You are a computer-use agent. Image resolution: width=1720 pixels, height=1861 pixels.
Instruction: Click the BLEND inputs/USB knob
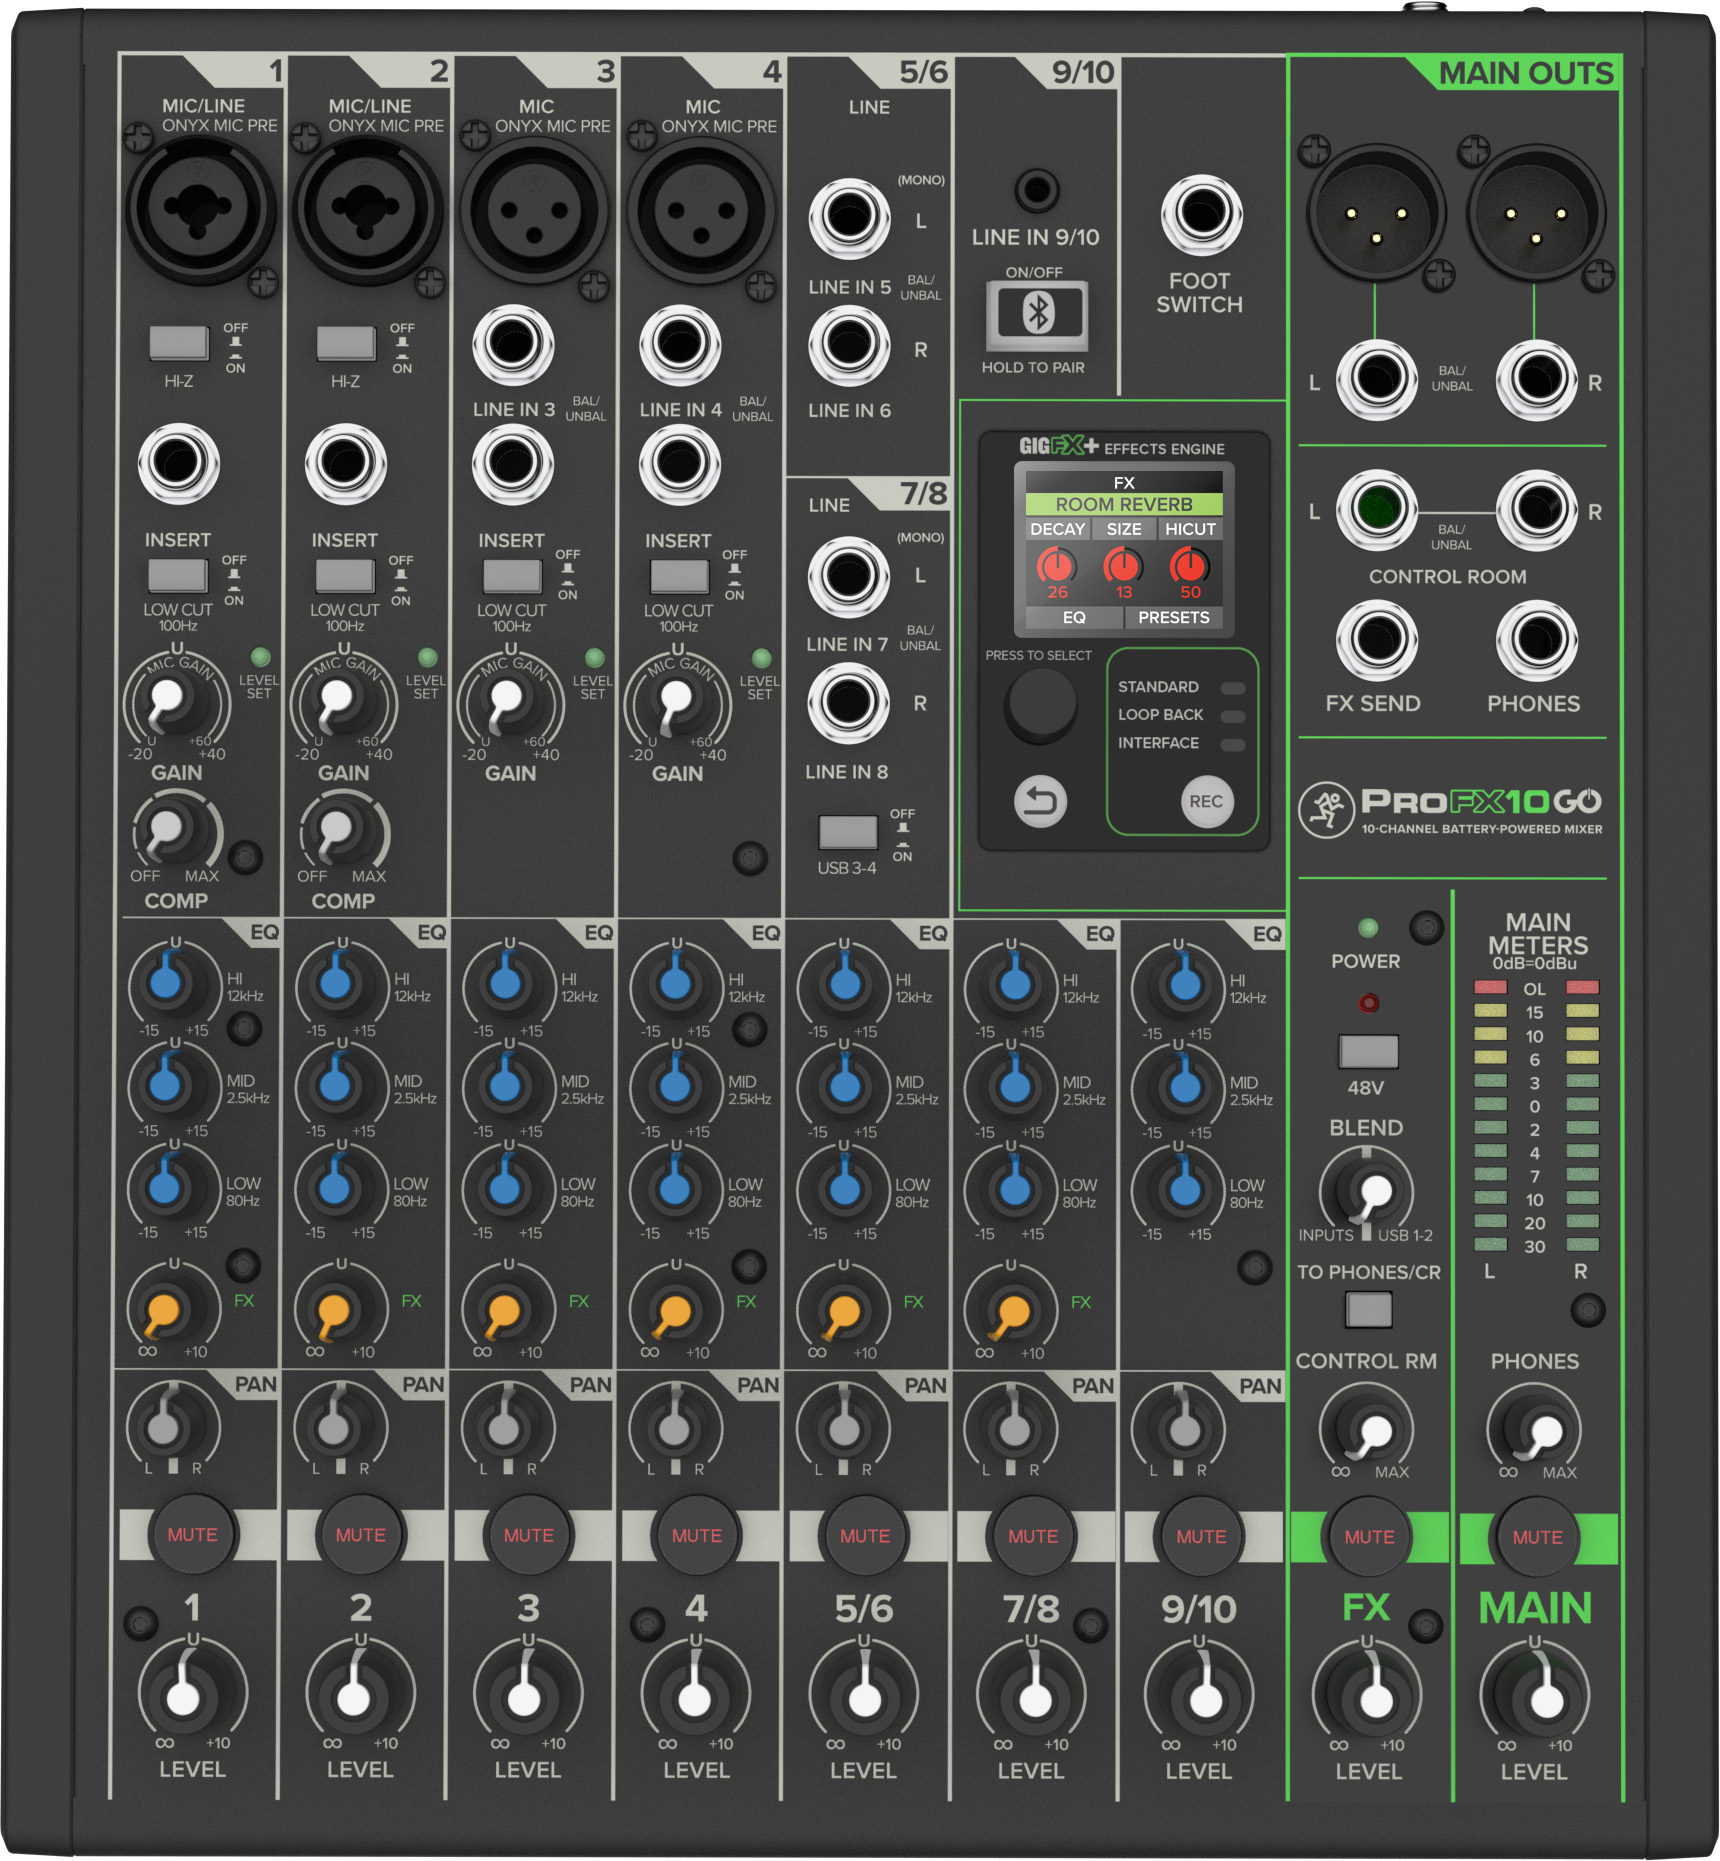pyautogui.click(x=1366, y=1191)
